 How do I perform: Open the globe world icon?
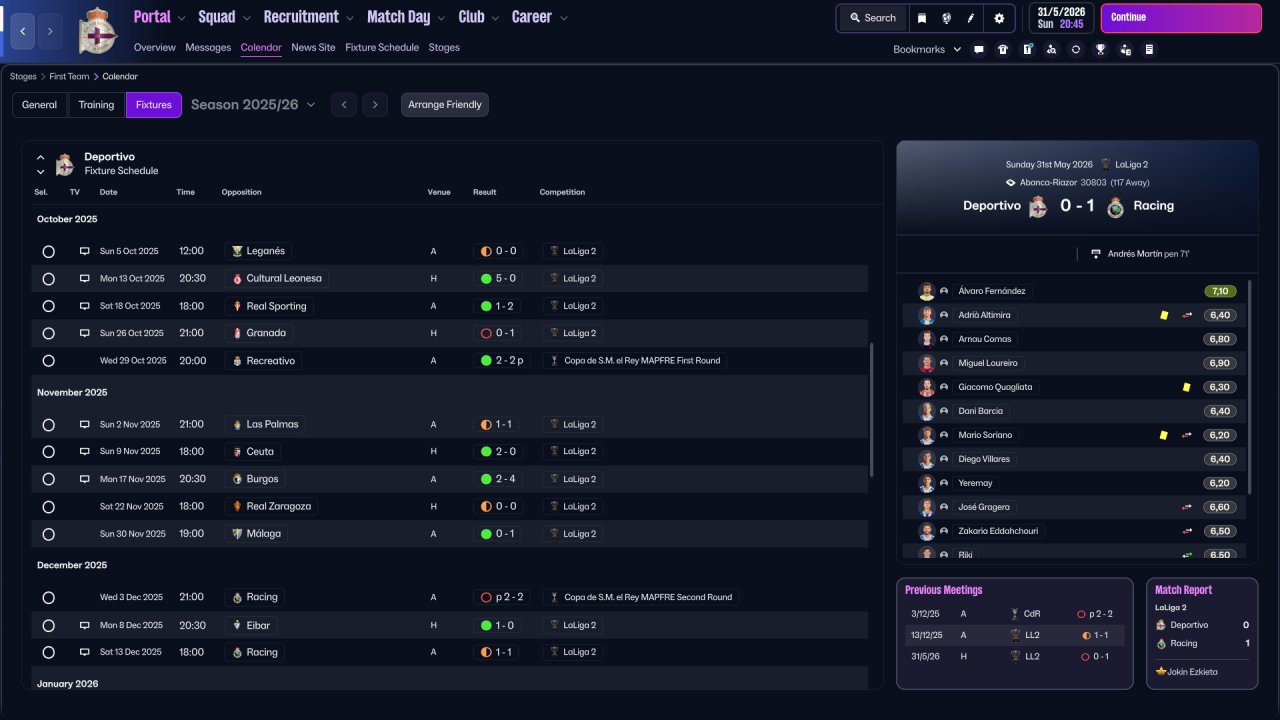point(946,18)
